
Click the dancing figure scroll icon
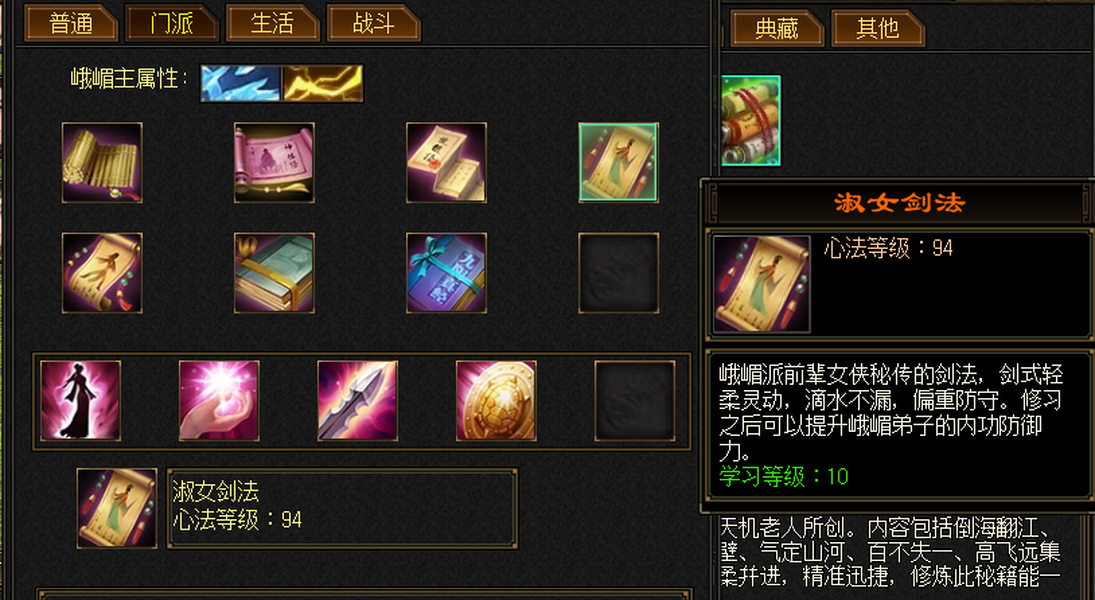[102, 273]
